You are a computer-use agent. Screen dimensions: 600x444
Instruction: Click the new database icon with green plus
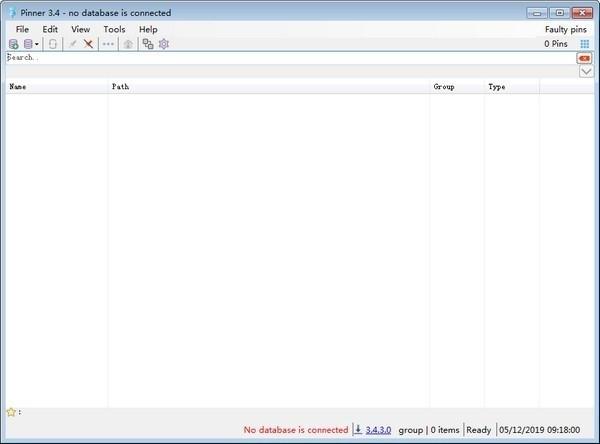(x=13, y=44)
